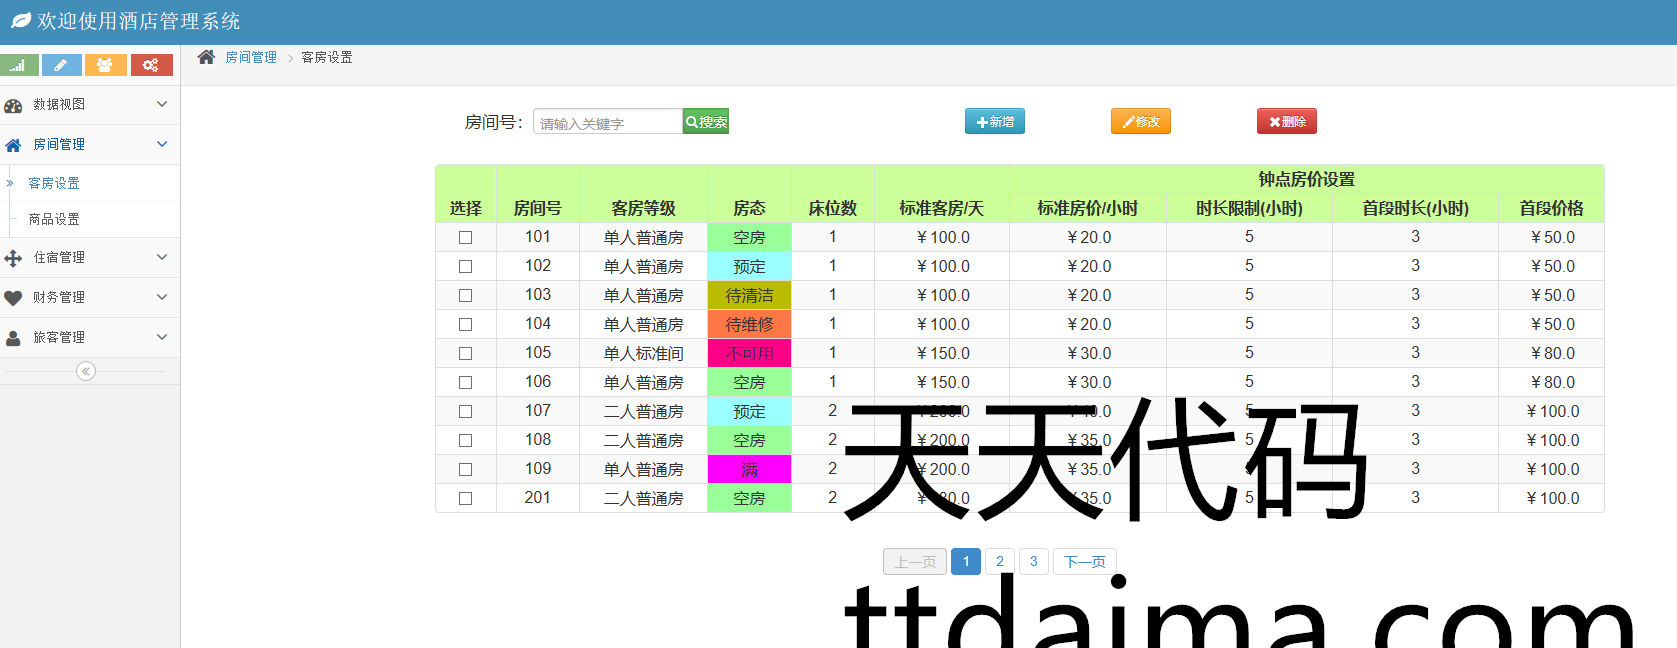Open the 客房设置 submenu item
The height and width of the screenshot is (648, 1677).
point(54,183)
